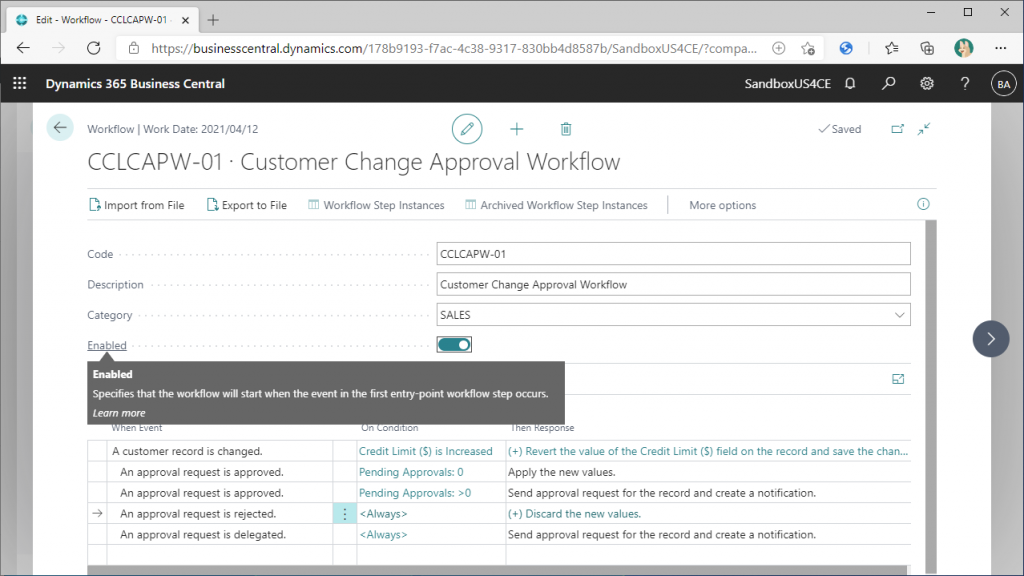Viewport: 1024px width, 576px height.
Task: Open browser Collections
Action: pos(927,48)
